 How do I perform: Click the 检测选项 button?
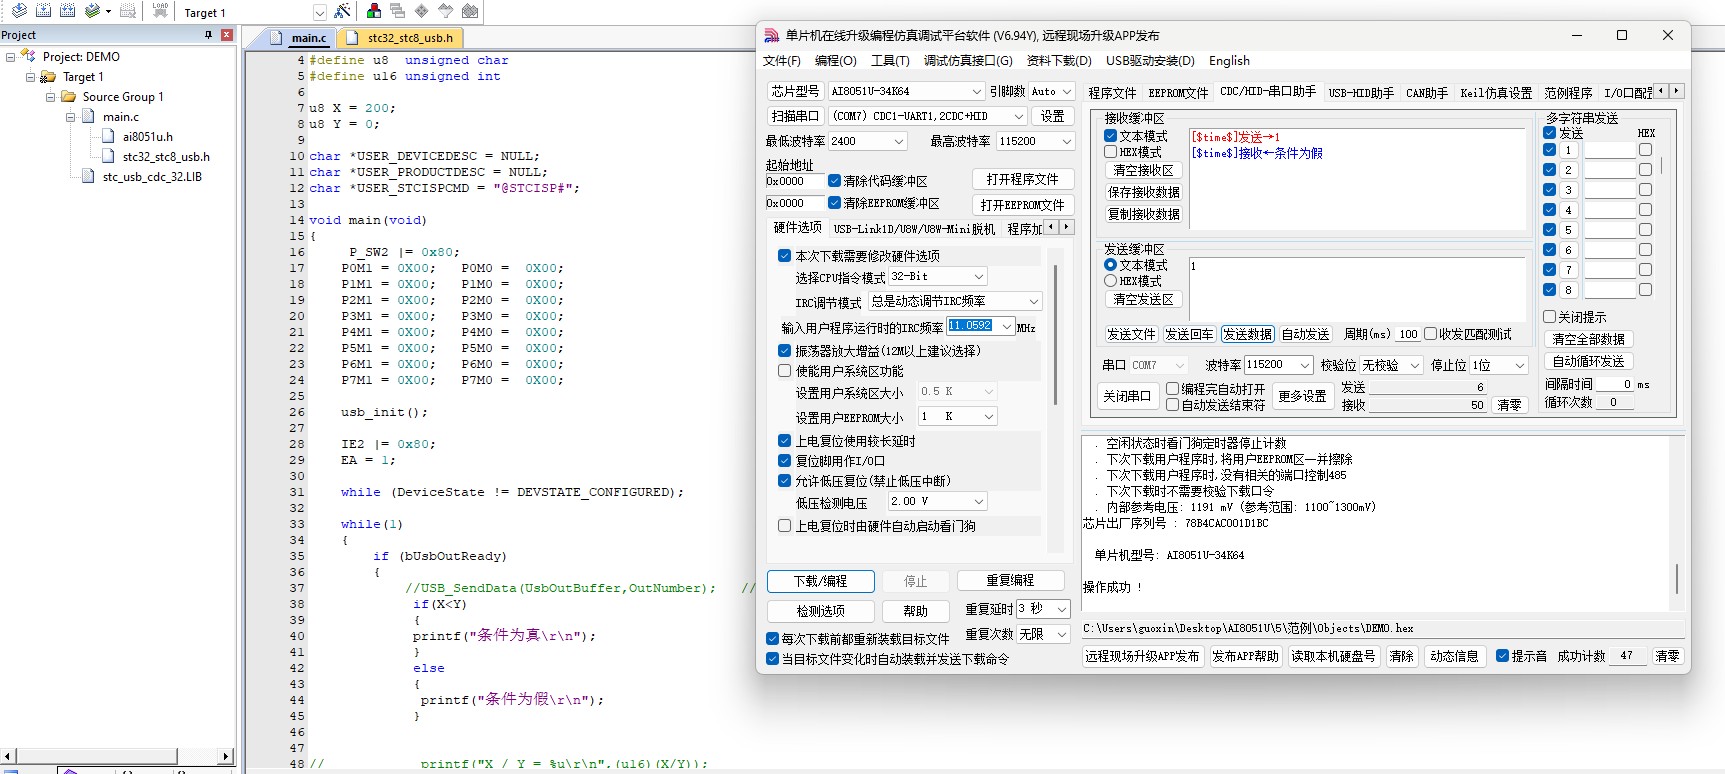[x=821, y=611]
